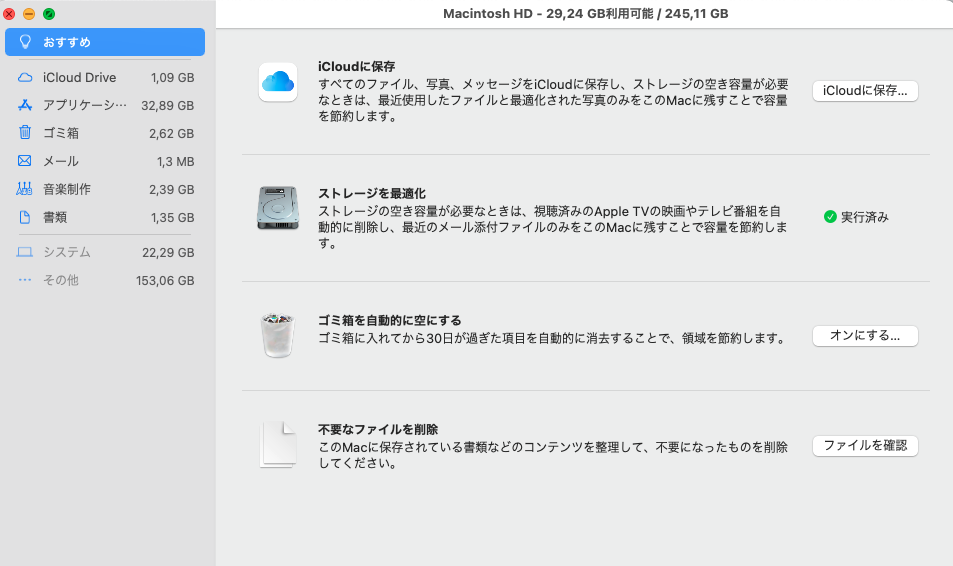The width and height of the screenshot is (953, 566).
Task: Click the 不要なファイルを削除 heading
Action: click(x=378, y=429)
